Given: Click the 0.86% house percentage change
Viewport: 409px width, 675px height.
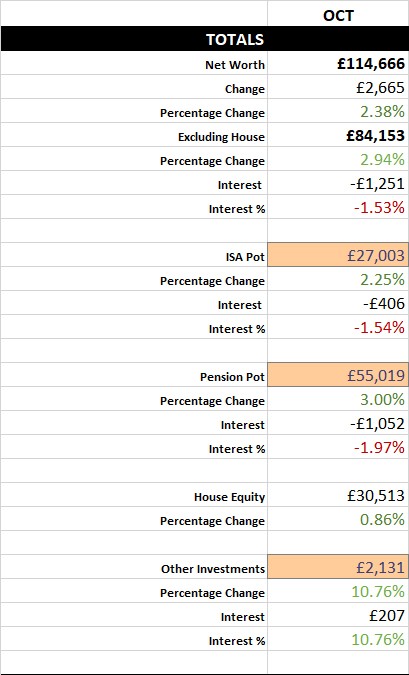Looking at the screenshot, I should [338, 520].
